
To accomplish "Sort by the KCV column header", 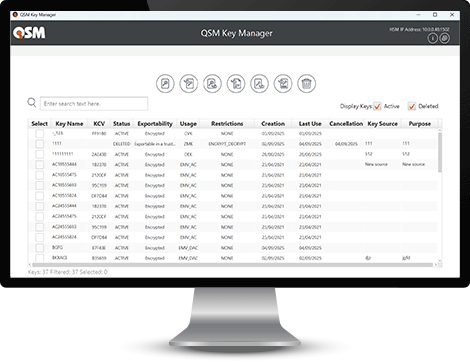I will (x=99, y=124).
